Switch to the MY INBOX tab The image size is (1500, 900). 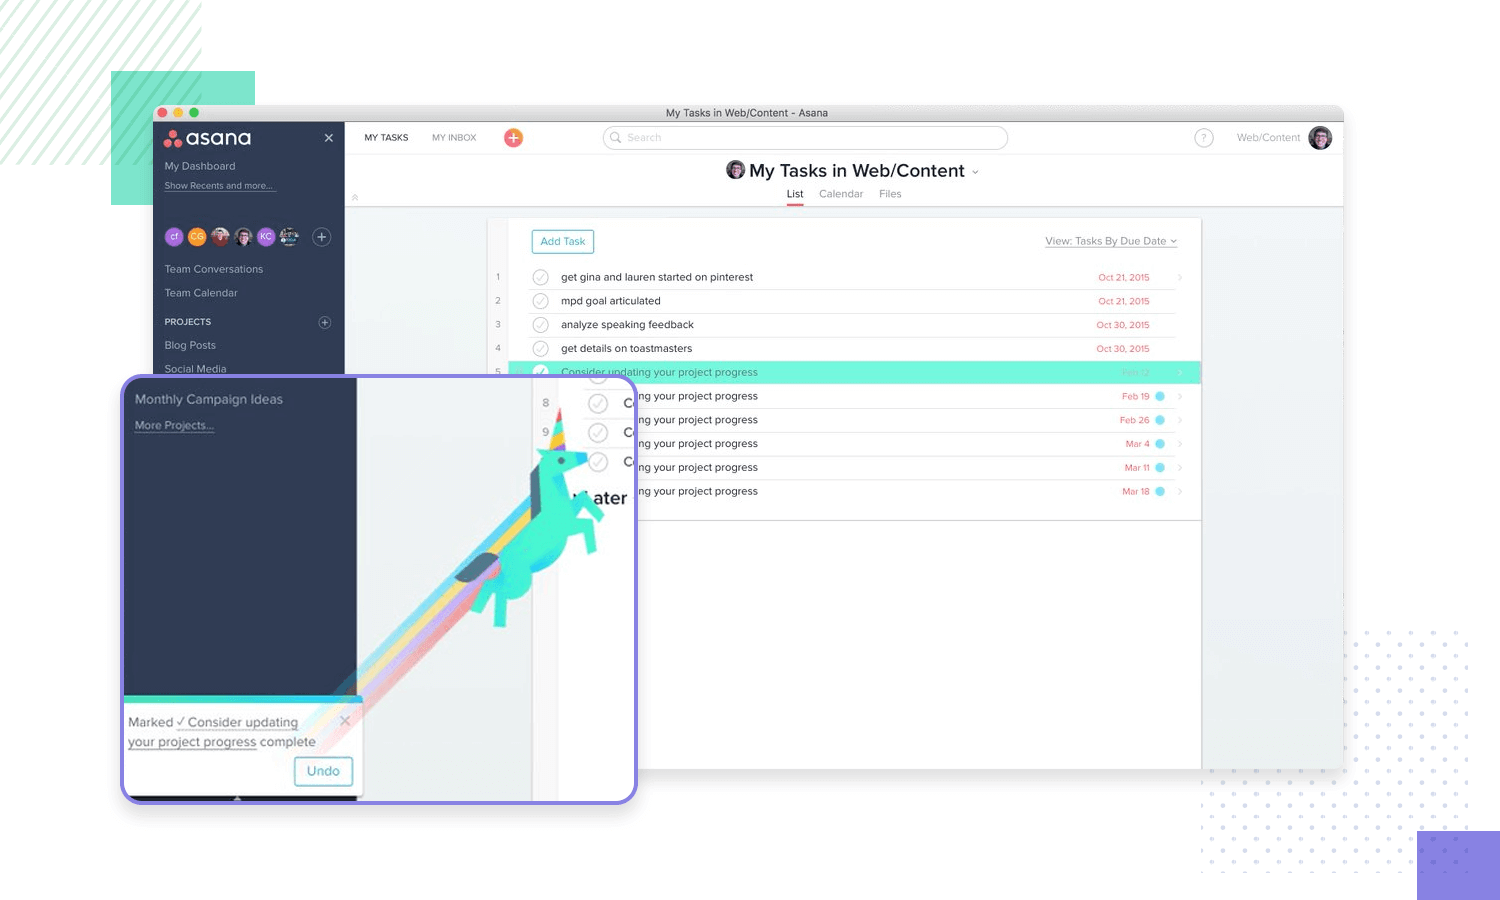pyautogui.click(x=454, y=138)
